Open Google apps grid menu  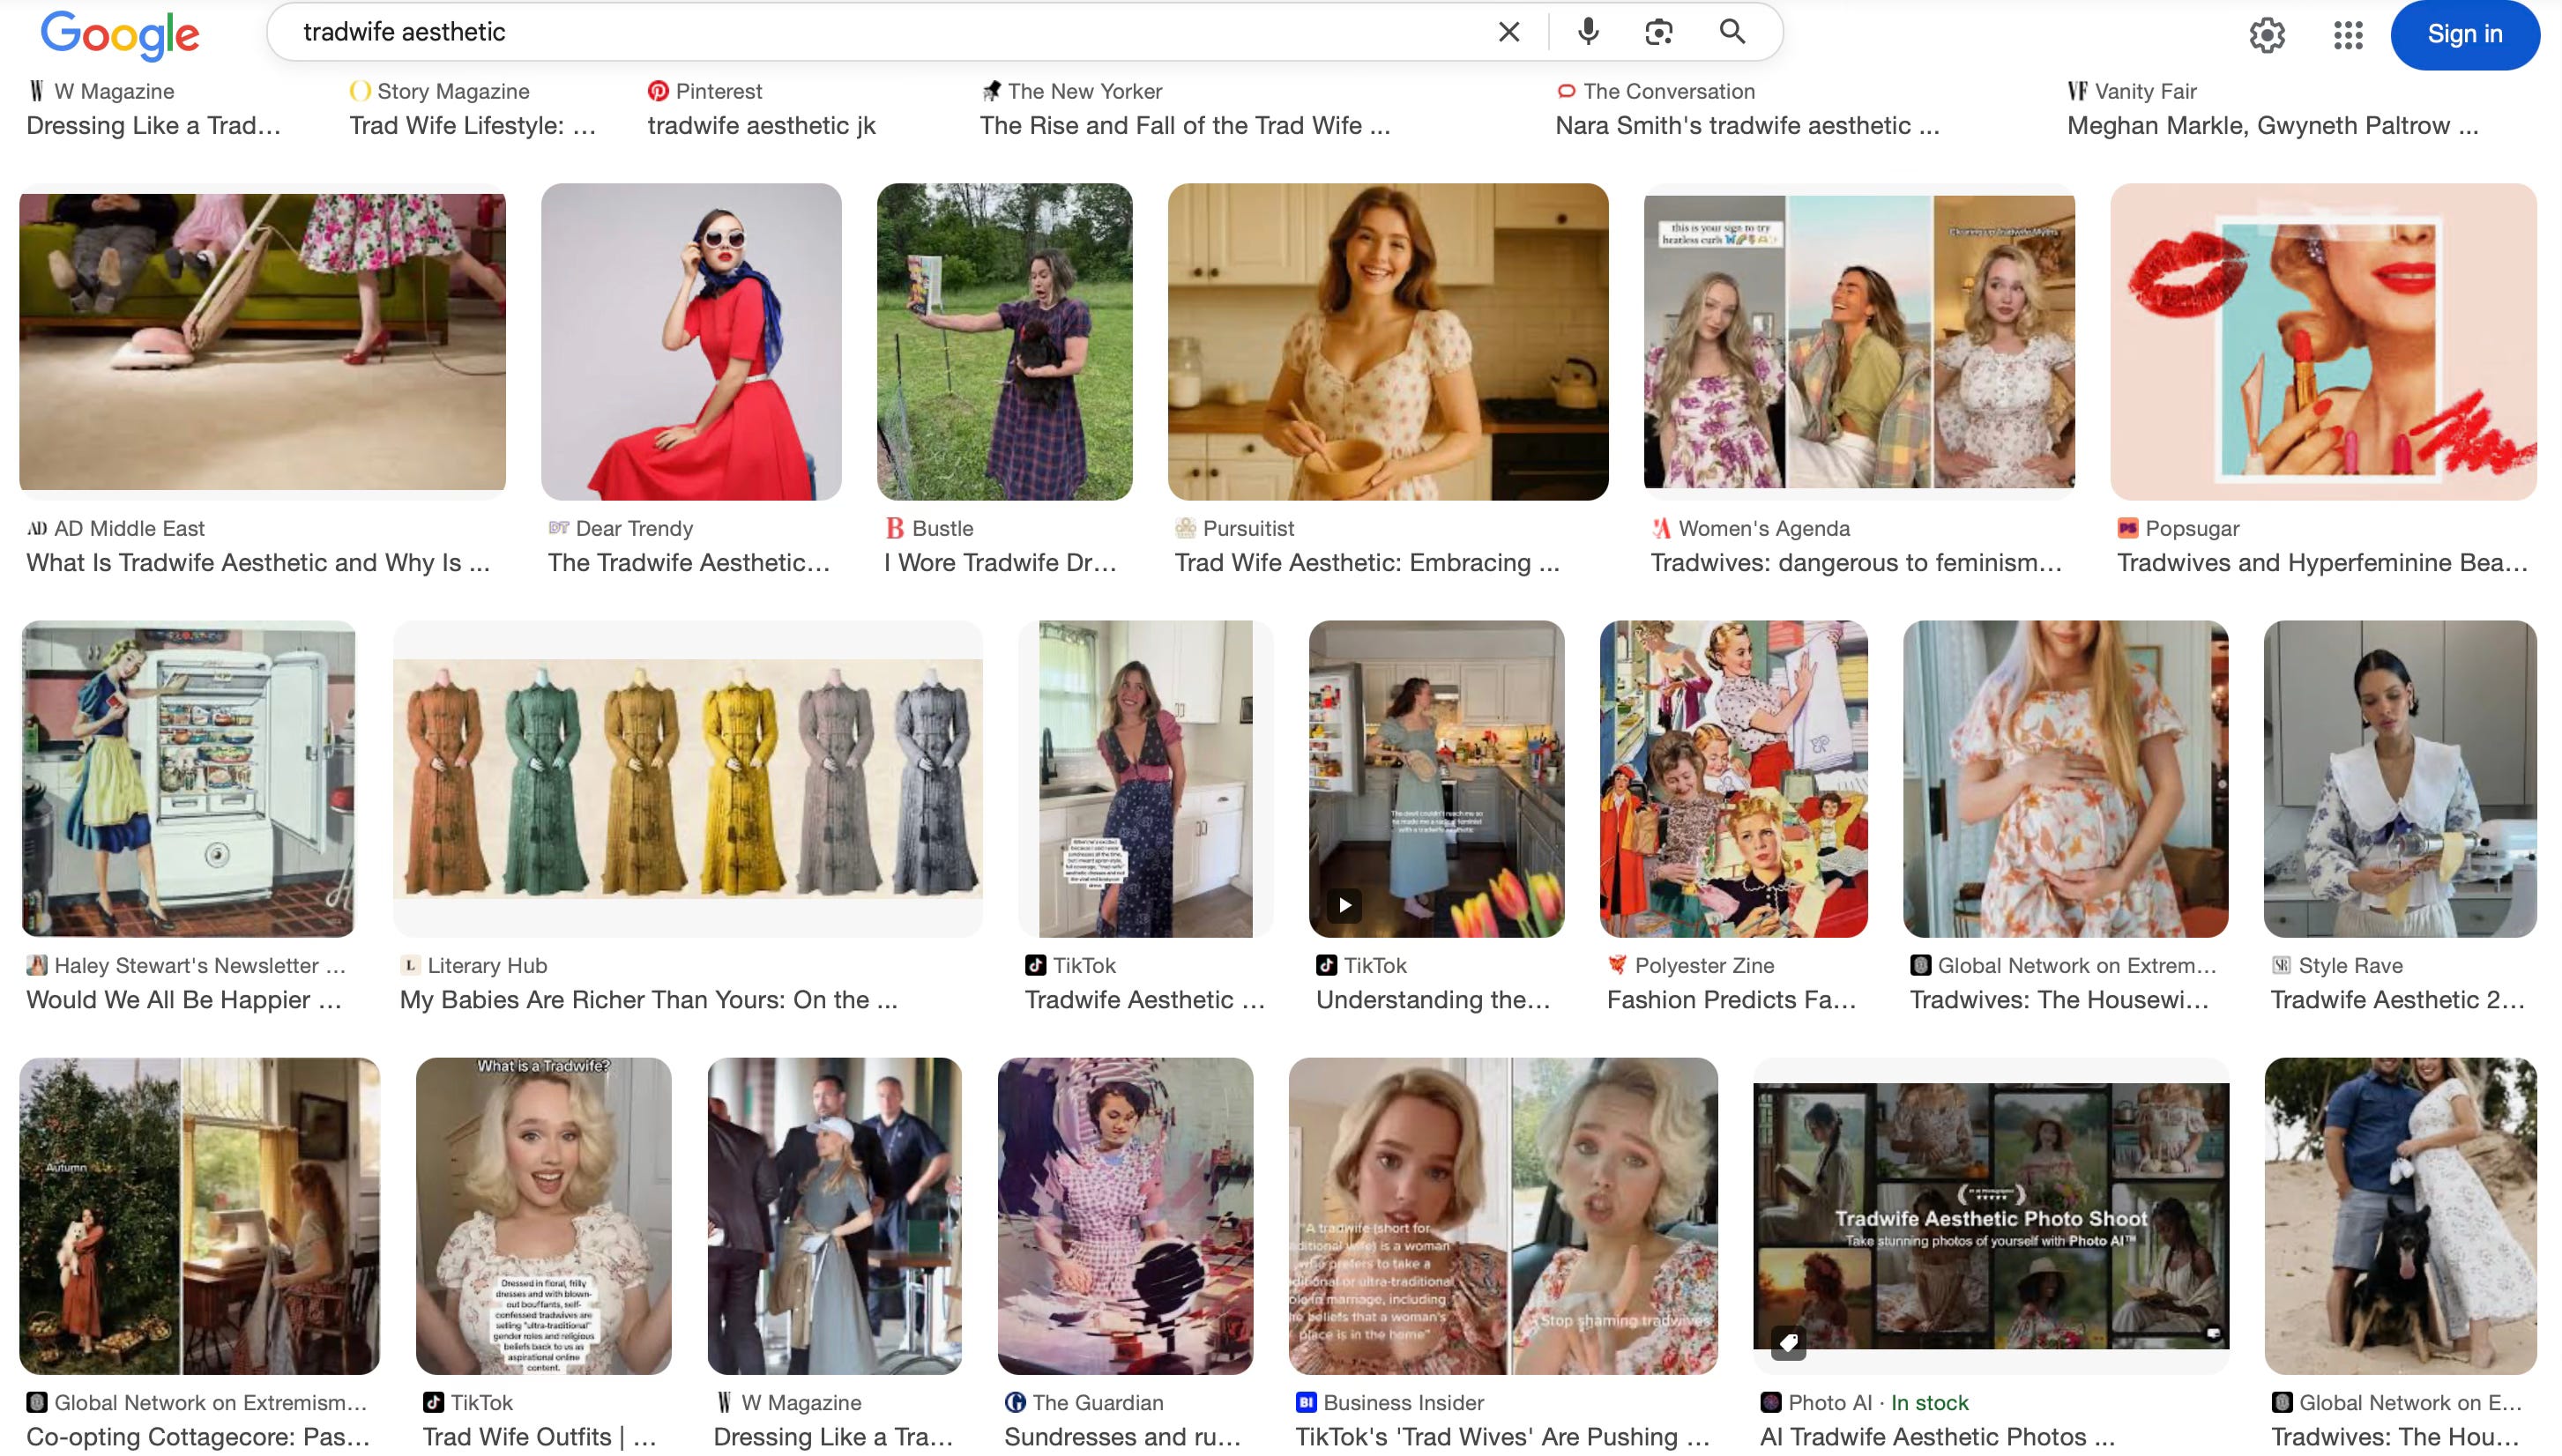tap(2347, 35)
